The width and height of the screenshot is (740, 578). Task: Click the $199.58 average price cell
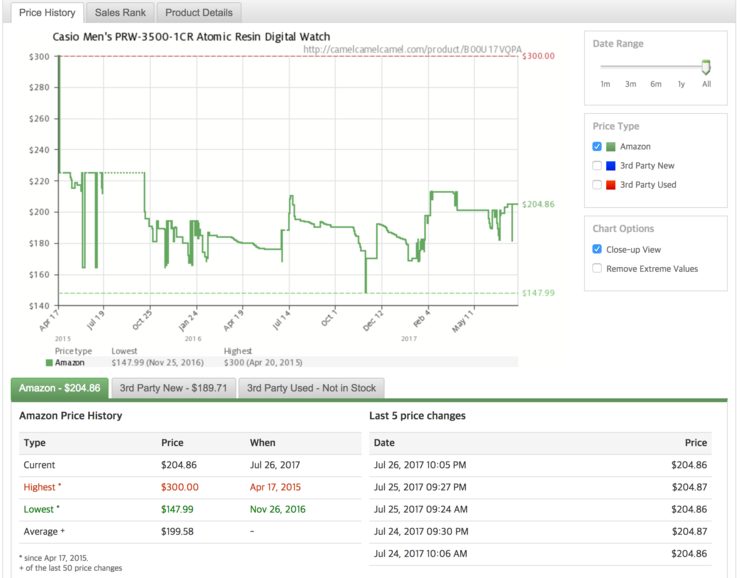click(177, 531)
